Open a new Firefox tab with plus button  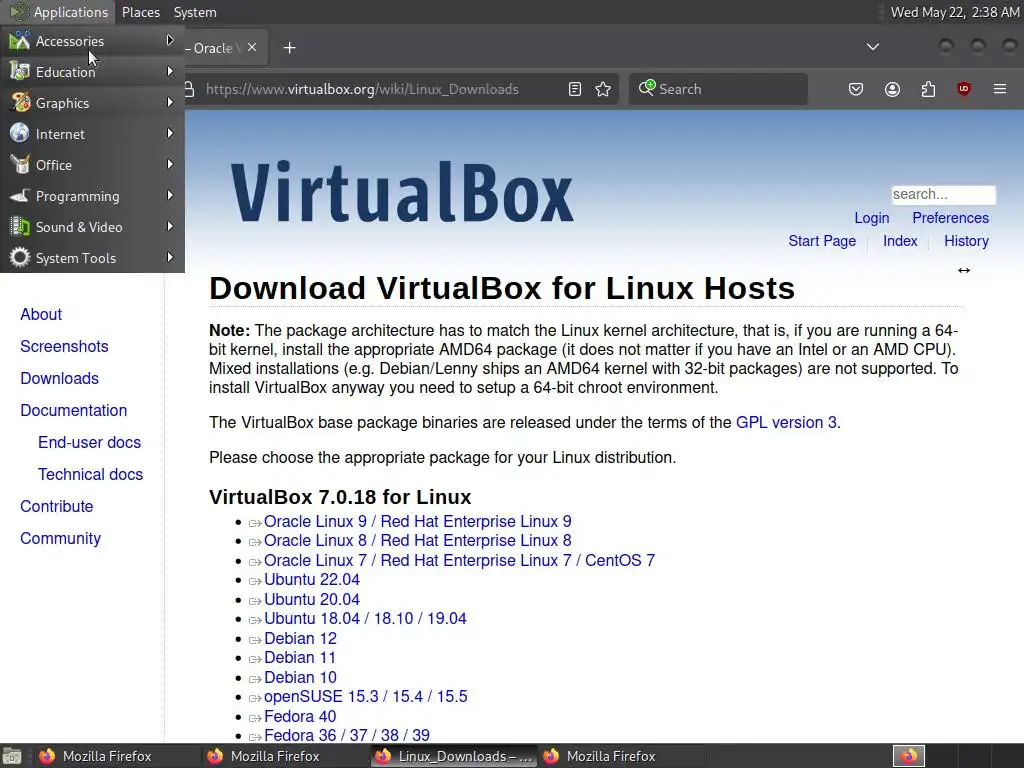pos(289,48)
